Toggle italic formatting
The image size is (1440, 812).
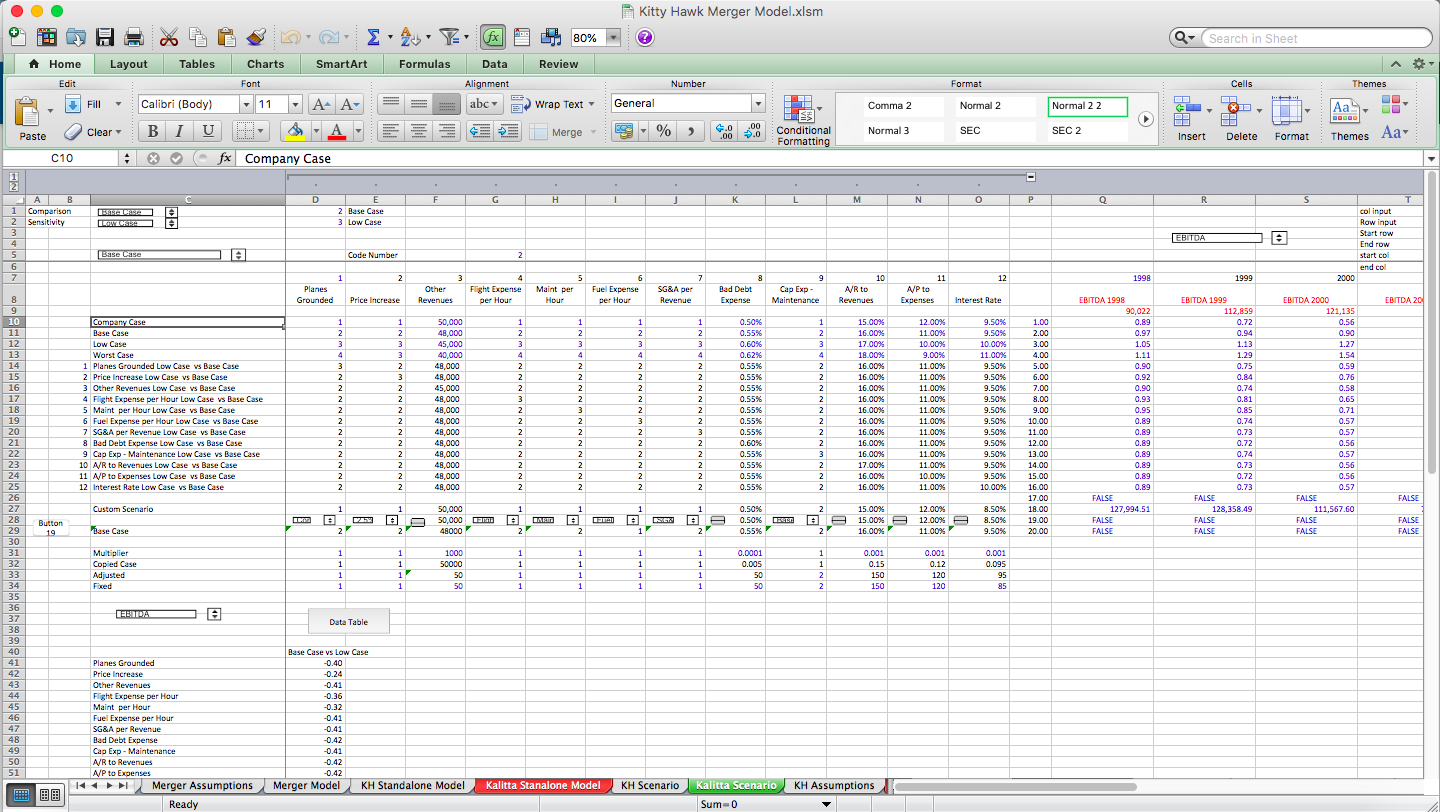(x=180, y=131)
